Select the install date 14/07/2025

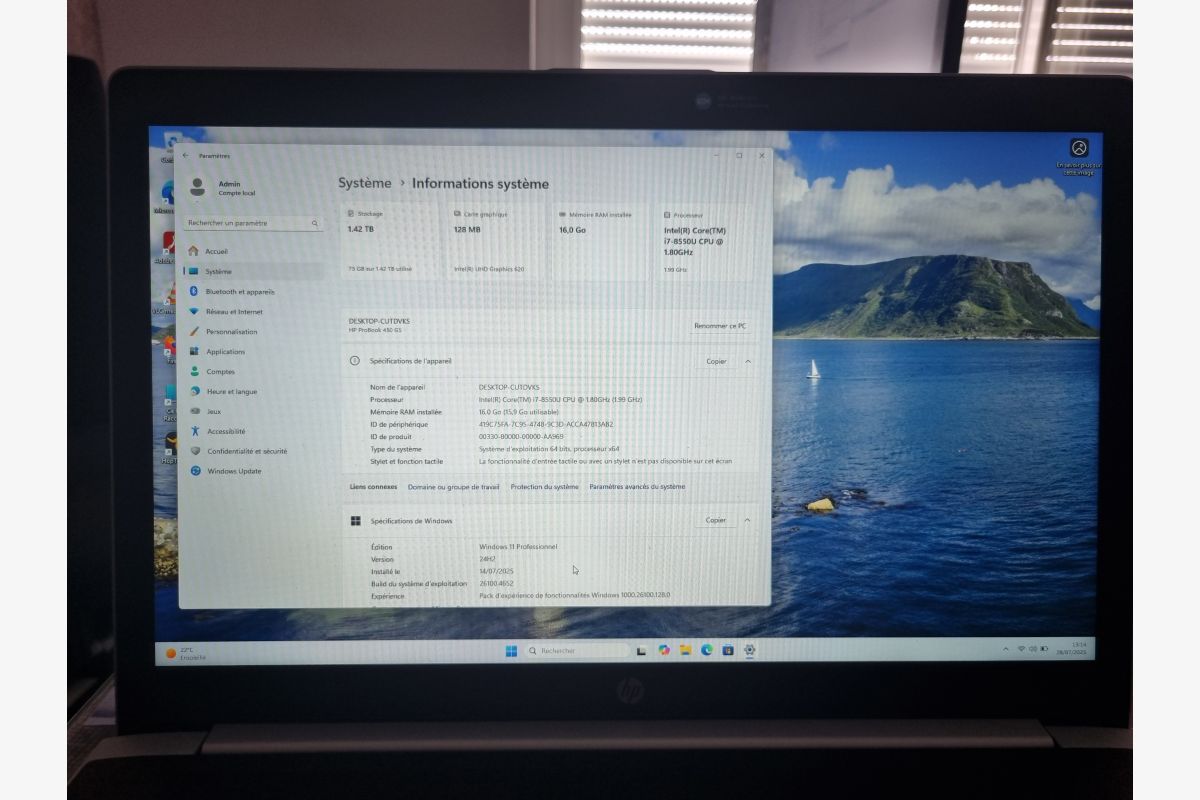pyautogui.click(x=496, y=571)
